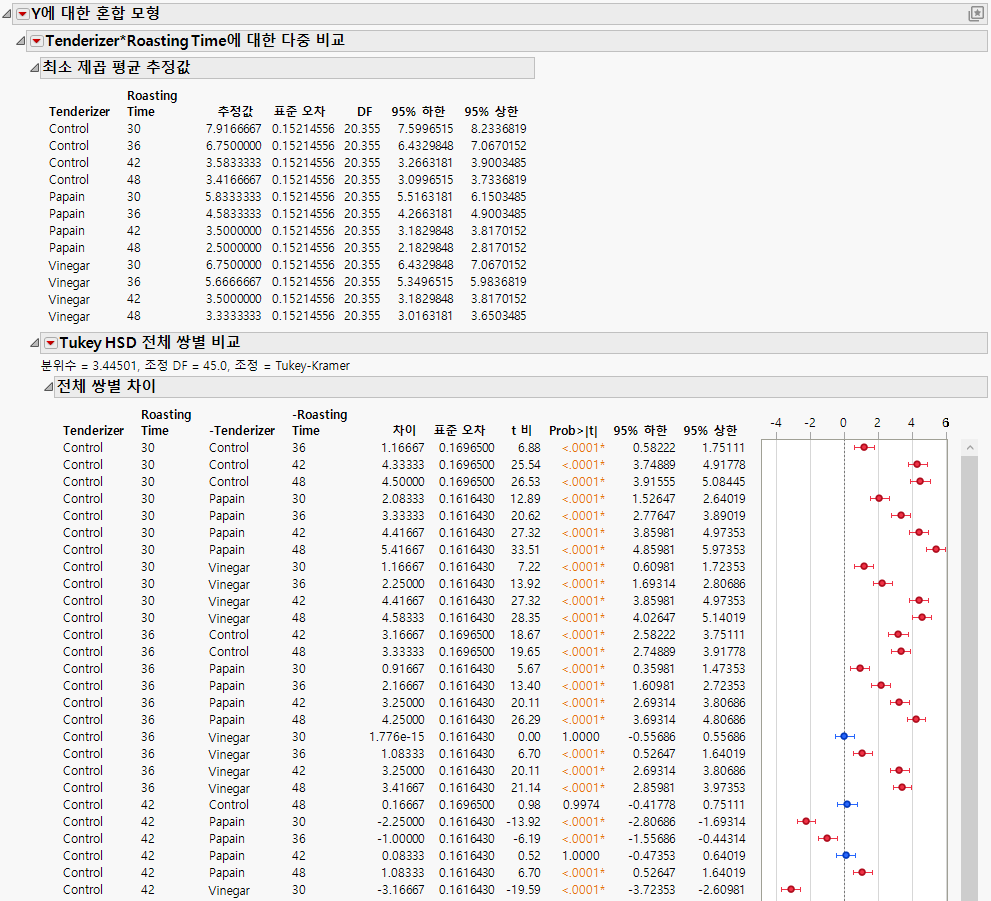
Task: Click the 차이 column header in the differences table
Action: (405, 431)
